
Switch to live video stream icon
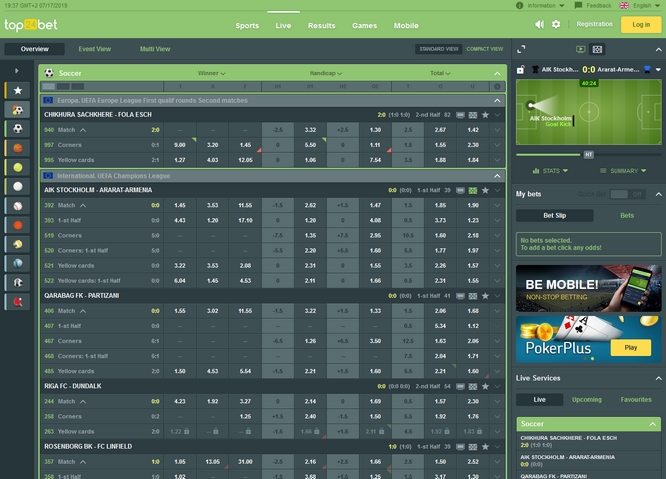[580, 49]
